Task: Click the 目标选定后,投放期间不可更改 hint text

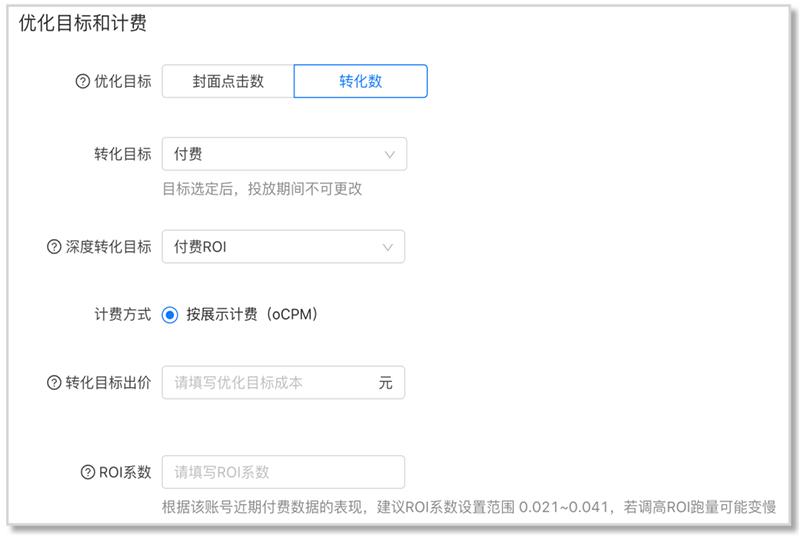Action: (262, 188)
